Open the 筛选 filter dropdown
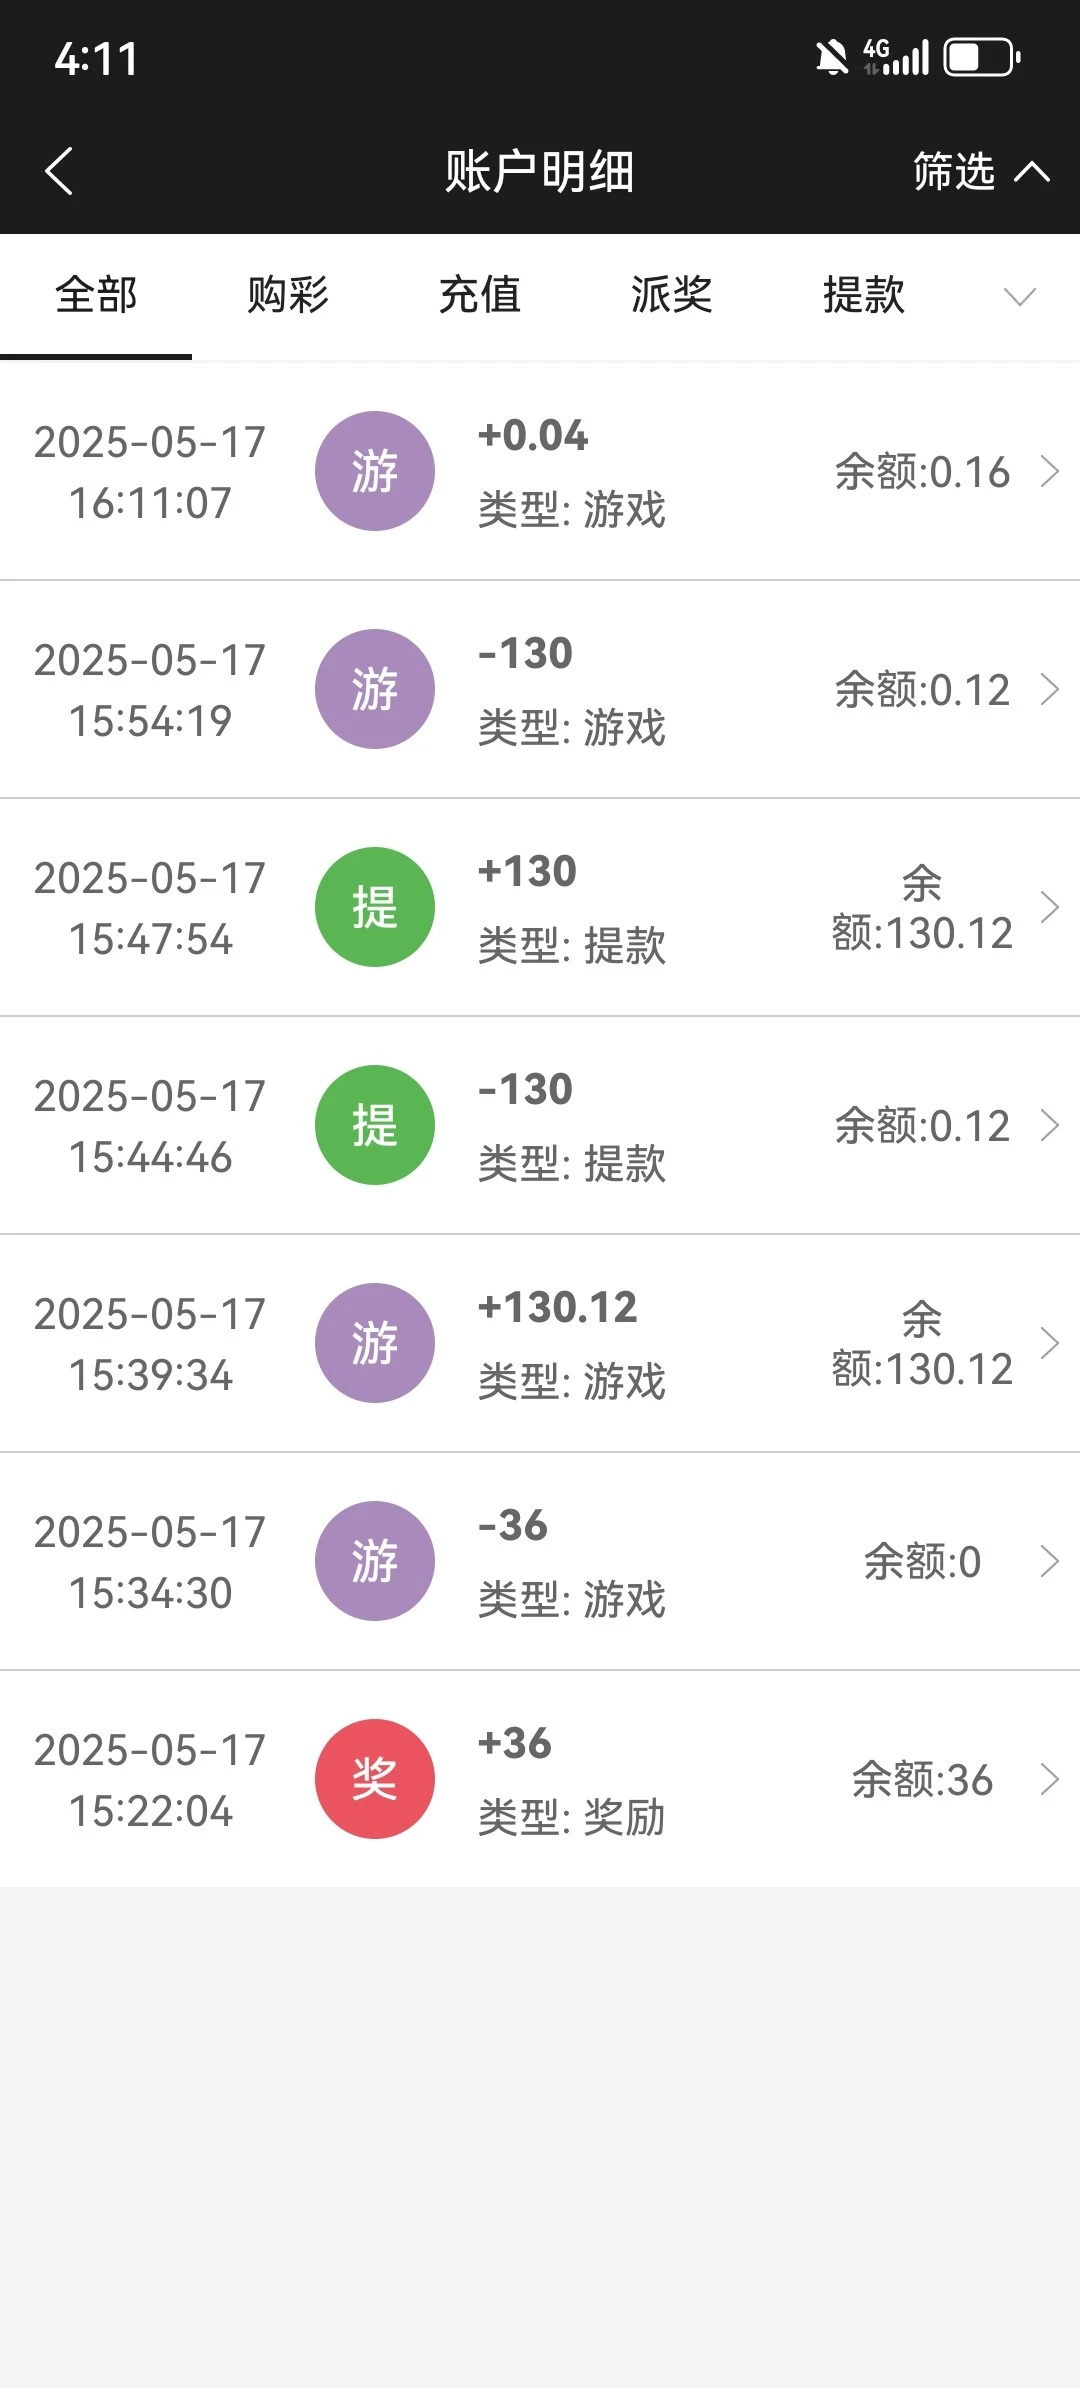This screenshot has height=2388, width=1080. pyautogui.click(x=980, y=172)
